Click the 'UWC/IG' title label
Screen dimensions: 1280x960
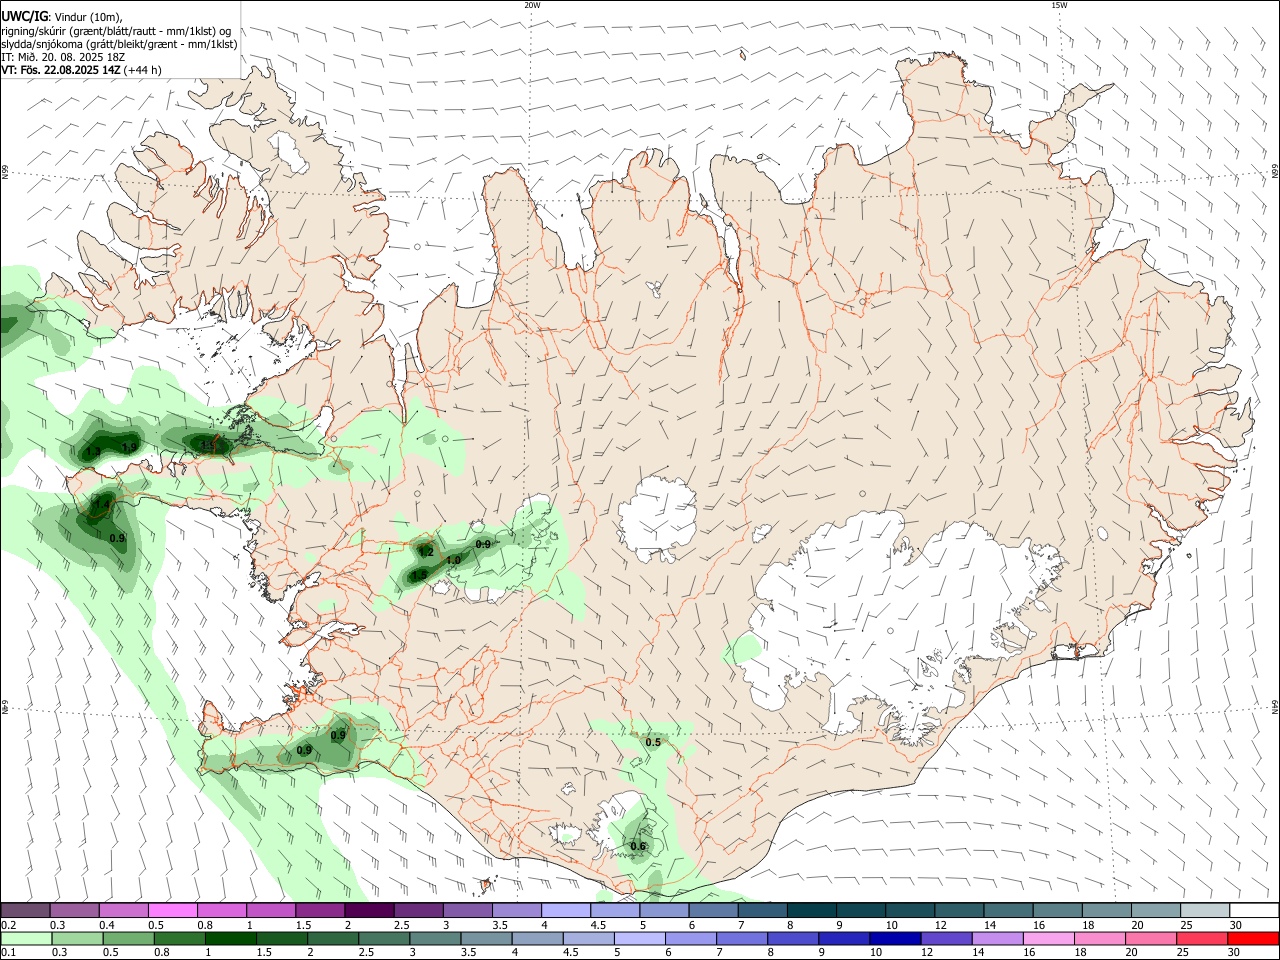coord(24,17)
